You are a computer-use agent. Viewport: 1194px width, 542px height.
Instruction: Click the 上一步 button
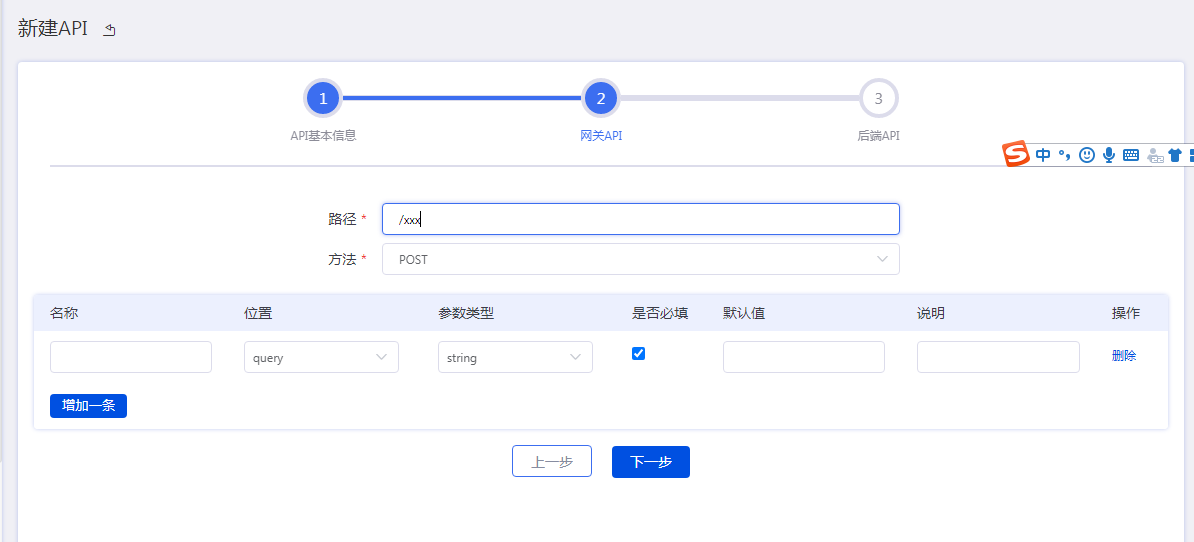[552, 462]
